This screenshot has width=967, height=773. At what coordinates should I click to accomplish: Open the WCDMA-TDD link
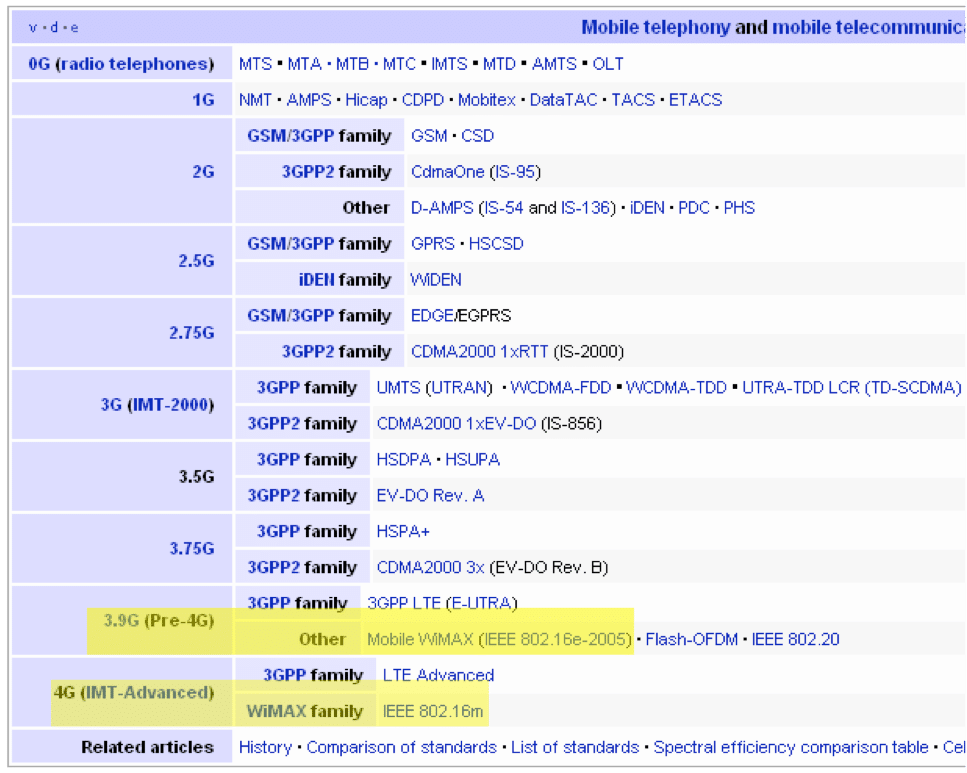tap(676, 387)
